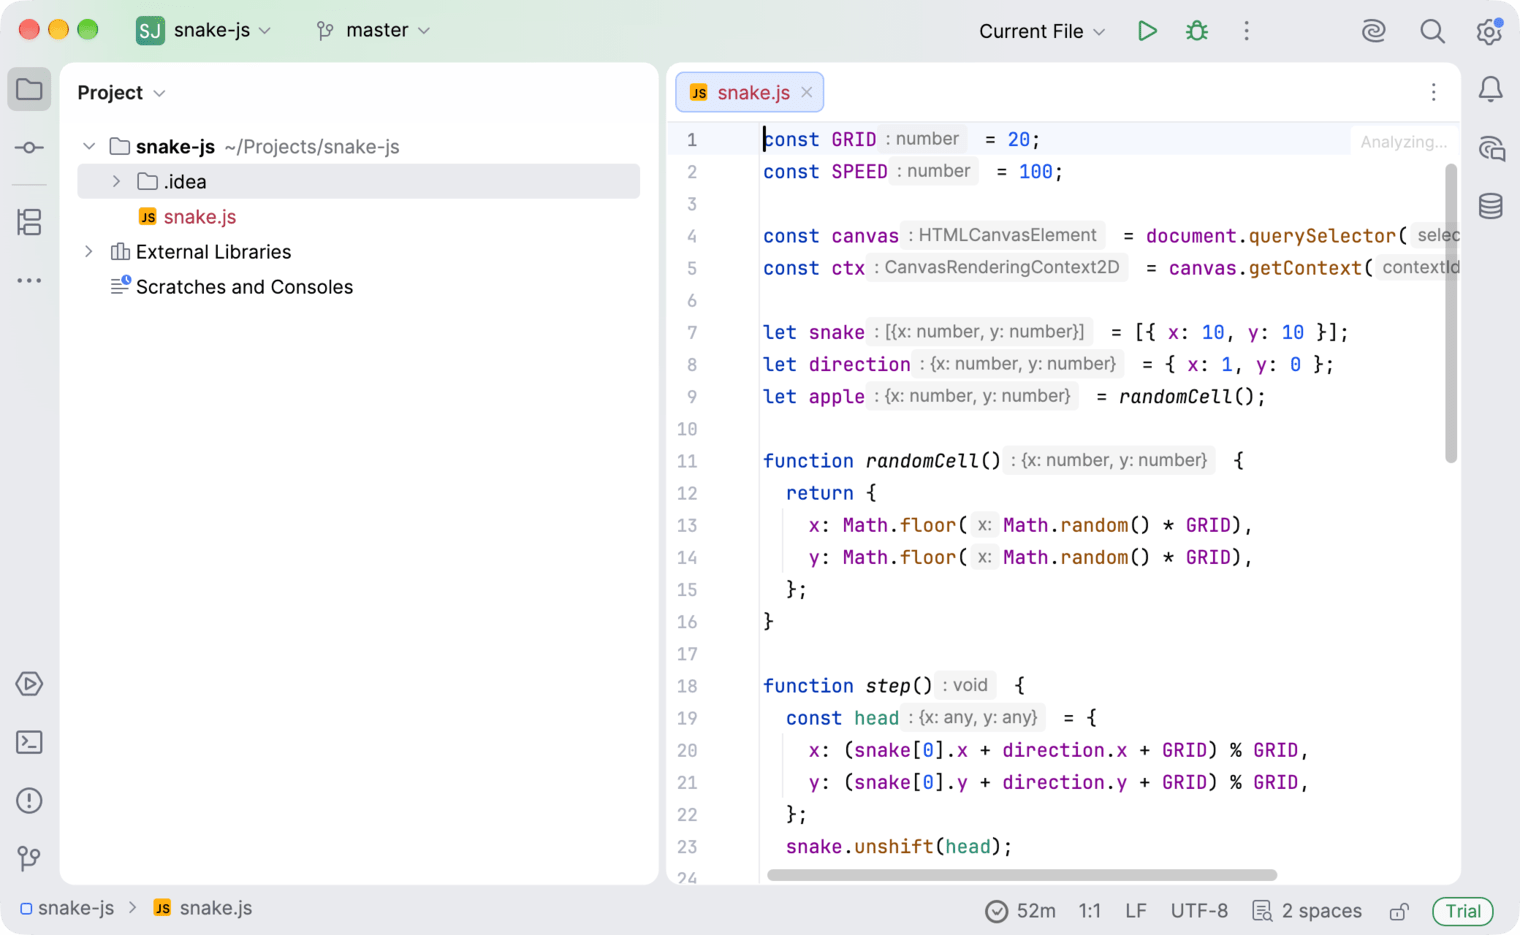Click the editor horizontal scrollbar

[x=1022, y=875]
